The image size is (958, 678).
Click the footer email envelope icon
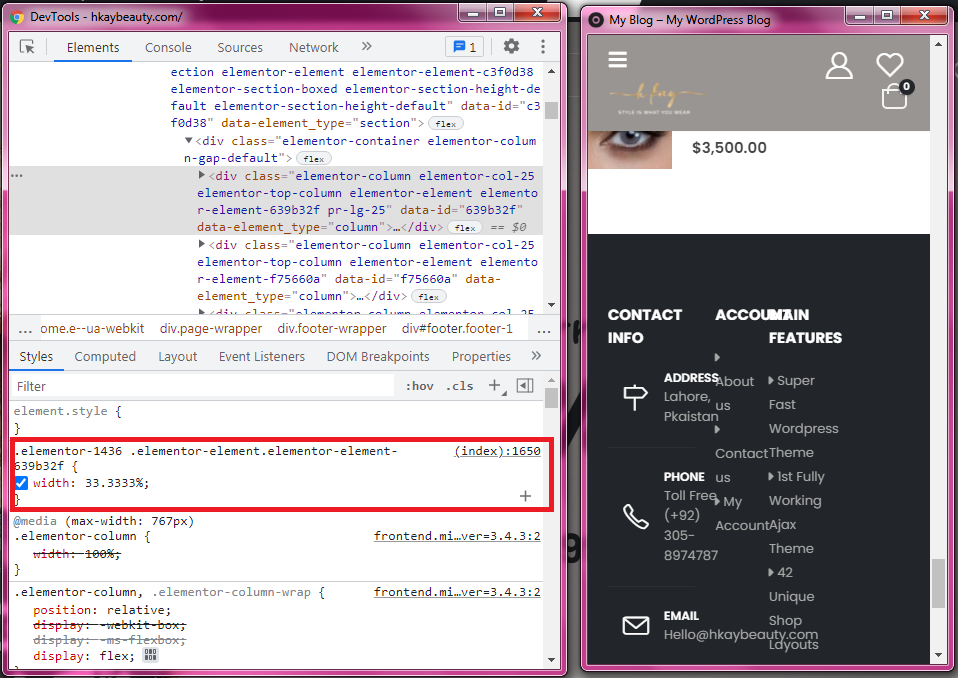tap(635, 625)
